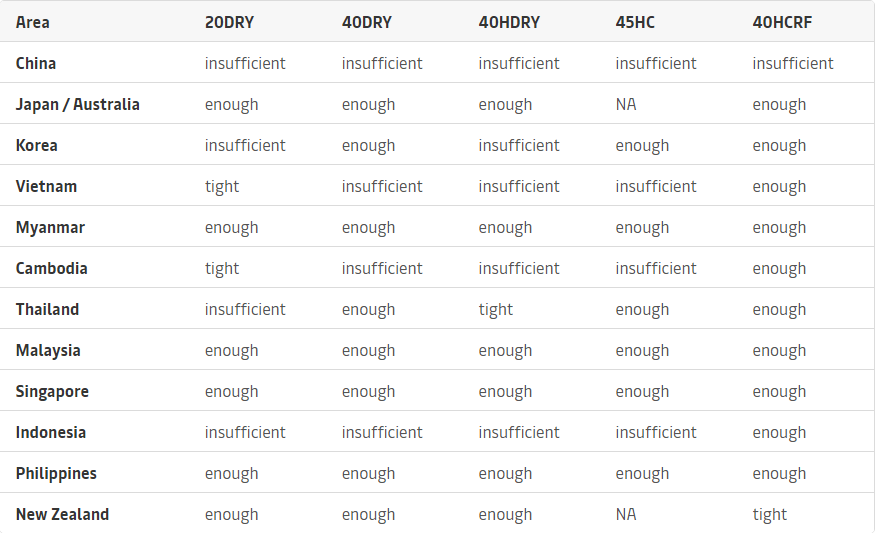Screen dimensions: 875x533
Task: Select the Indonesia row label
Action: pyautogui.click(x=51, y=432)
